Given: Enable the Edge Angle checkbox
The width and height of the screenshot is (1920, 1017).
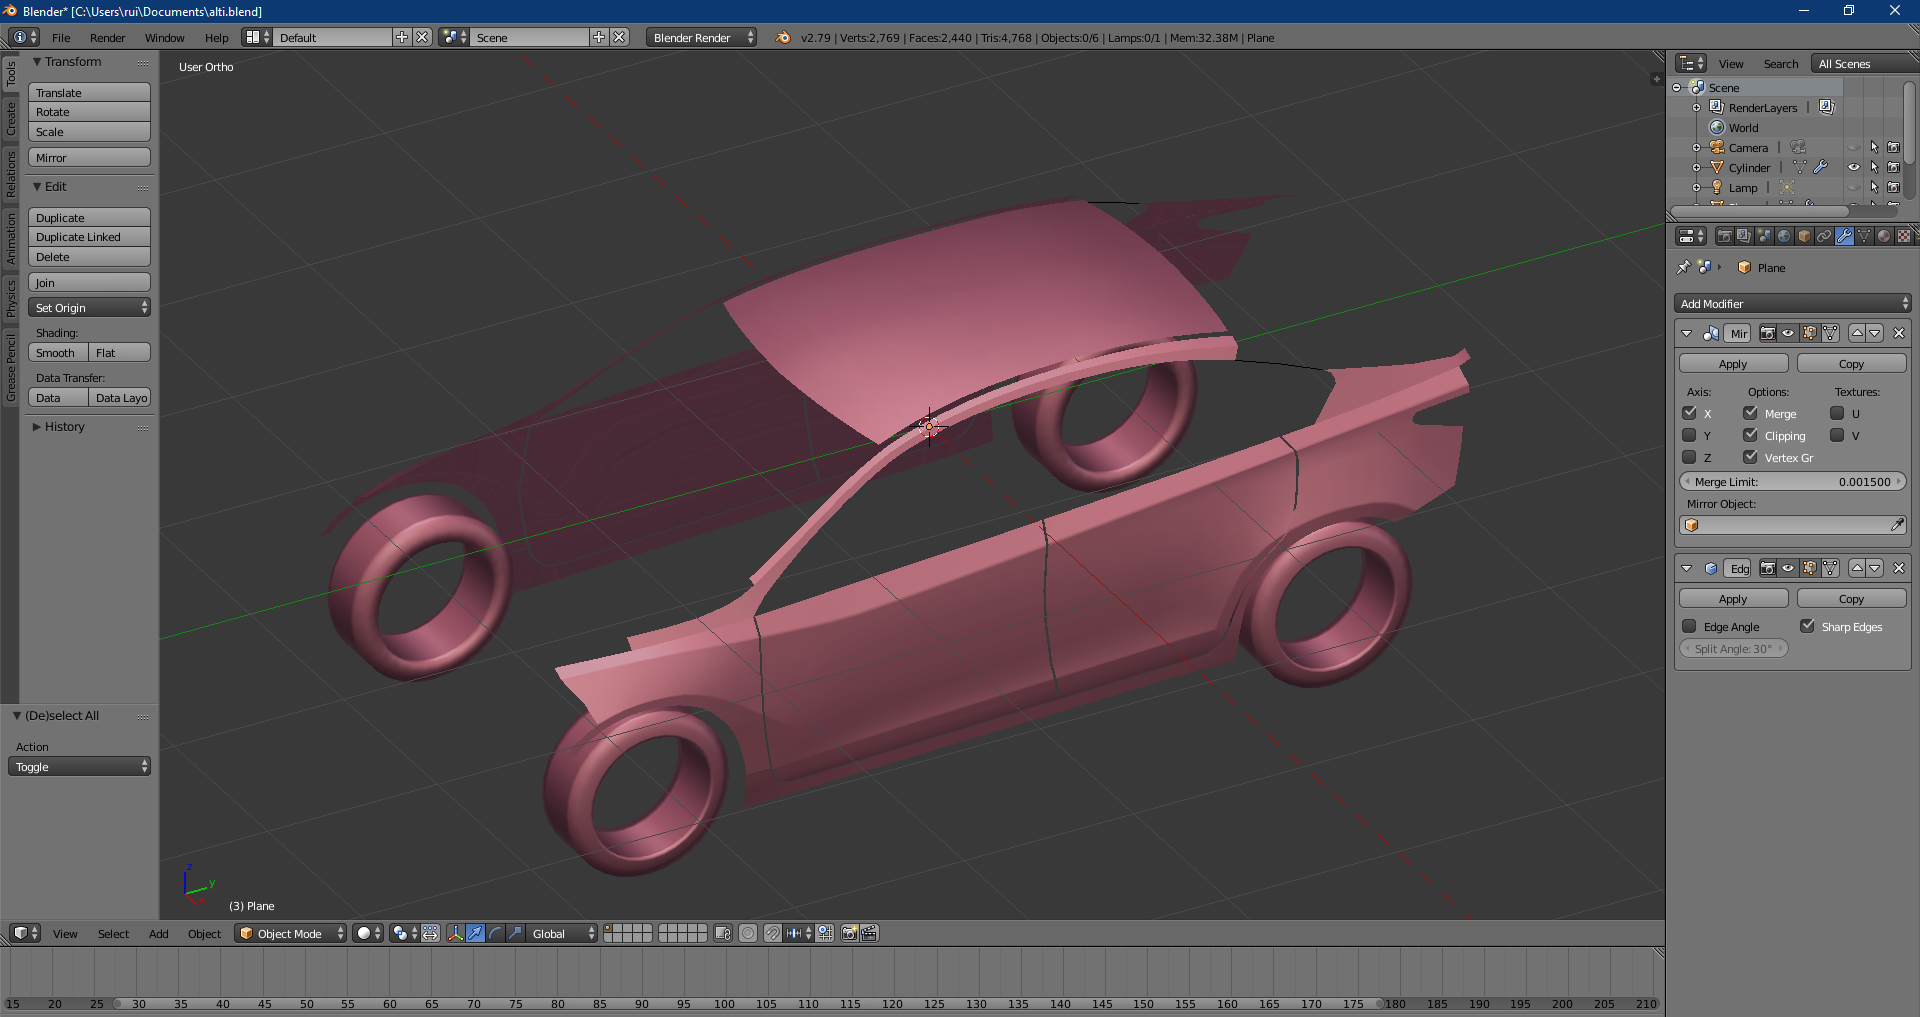Looking at the screenshot, I should point(1689,627).
